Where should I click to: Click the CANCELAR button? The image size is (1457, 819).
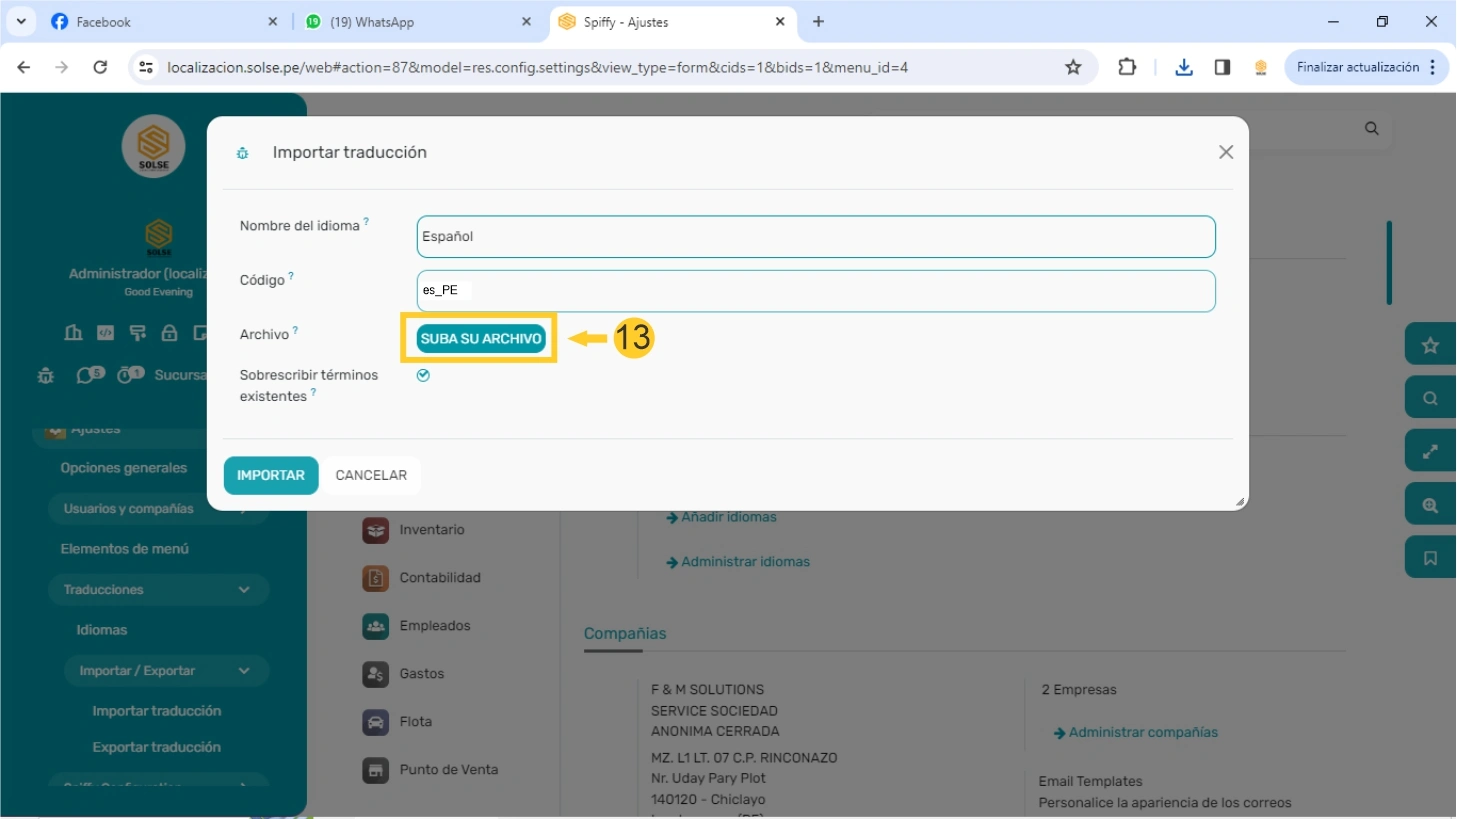pyautogui.click(x=371, y=475)
